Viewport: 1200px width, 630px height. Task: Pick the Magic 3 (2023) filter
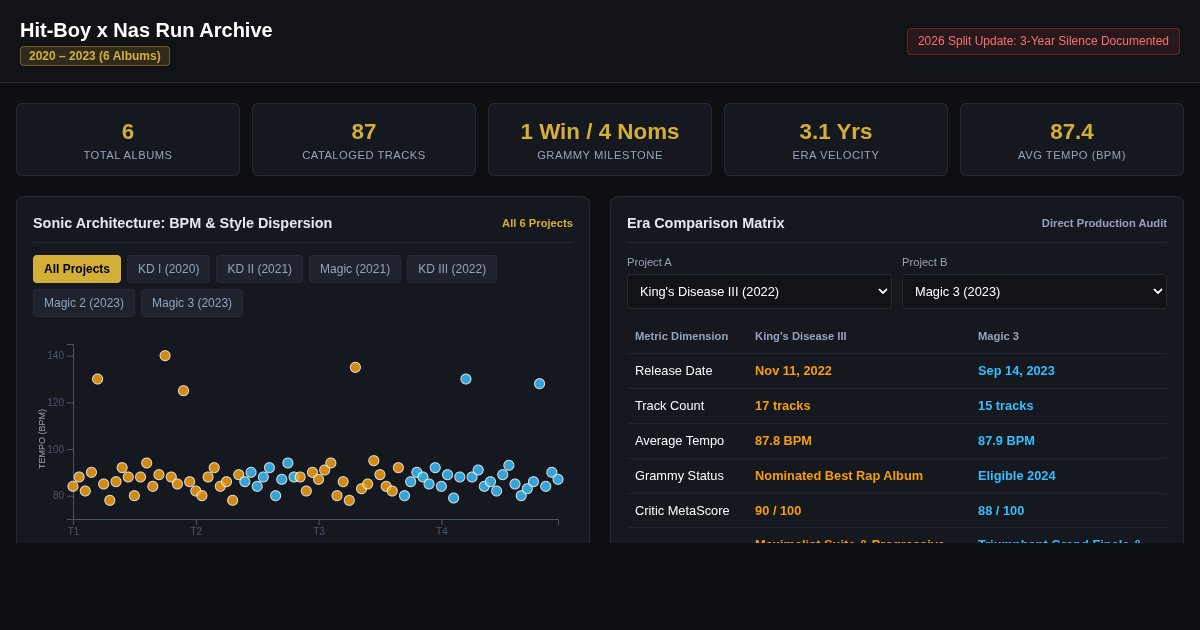click(x=192, y=303)
